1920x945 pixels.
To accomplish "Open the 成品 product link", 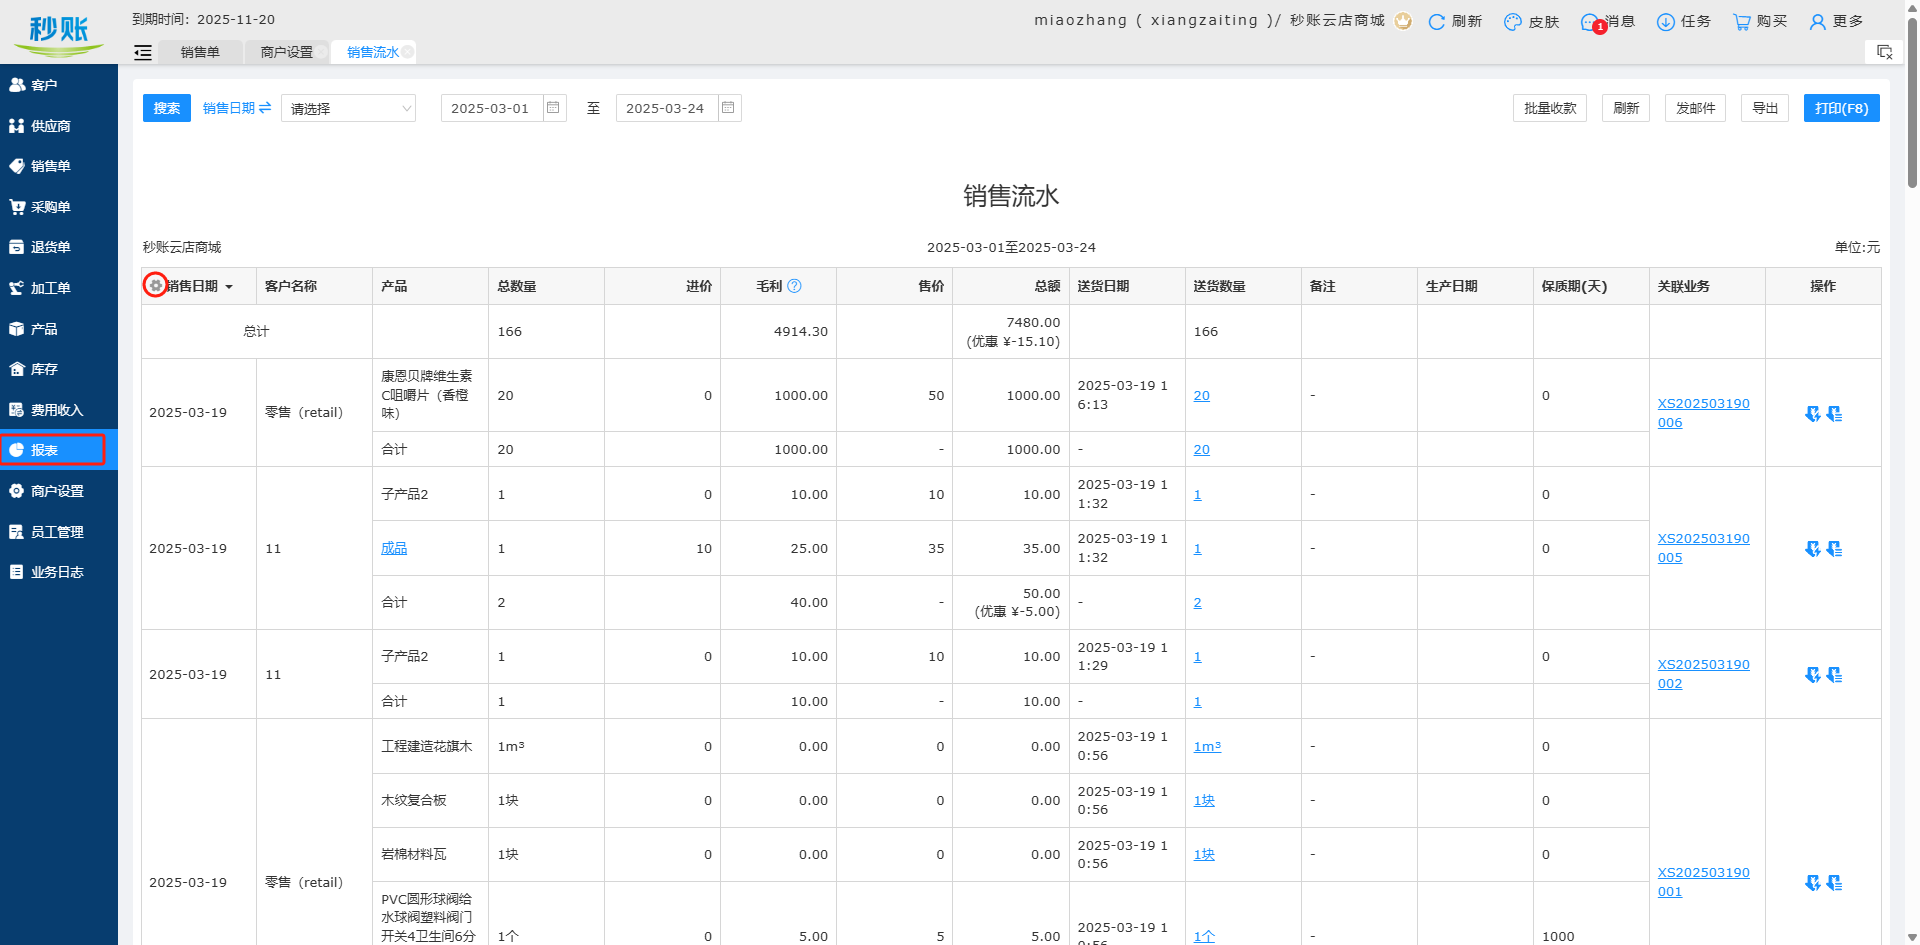I will 394,548.
